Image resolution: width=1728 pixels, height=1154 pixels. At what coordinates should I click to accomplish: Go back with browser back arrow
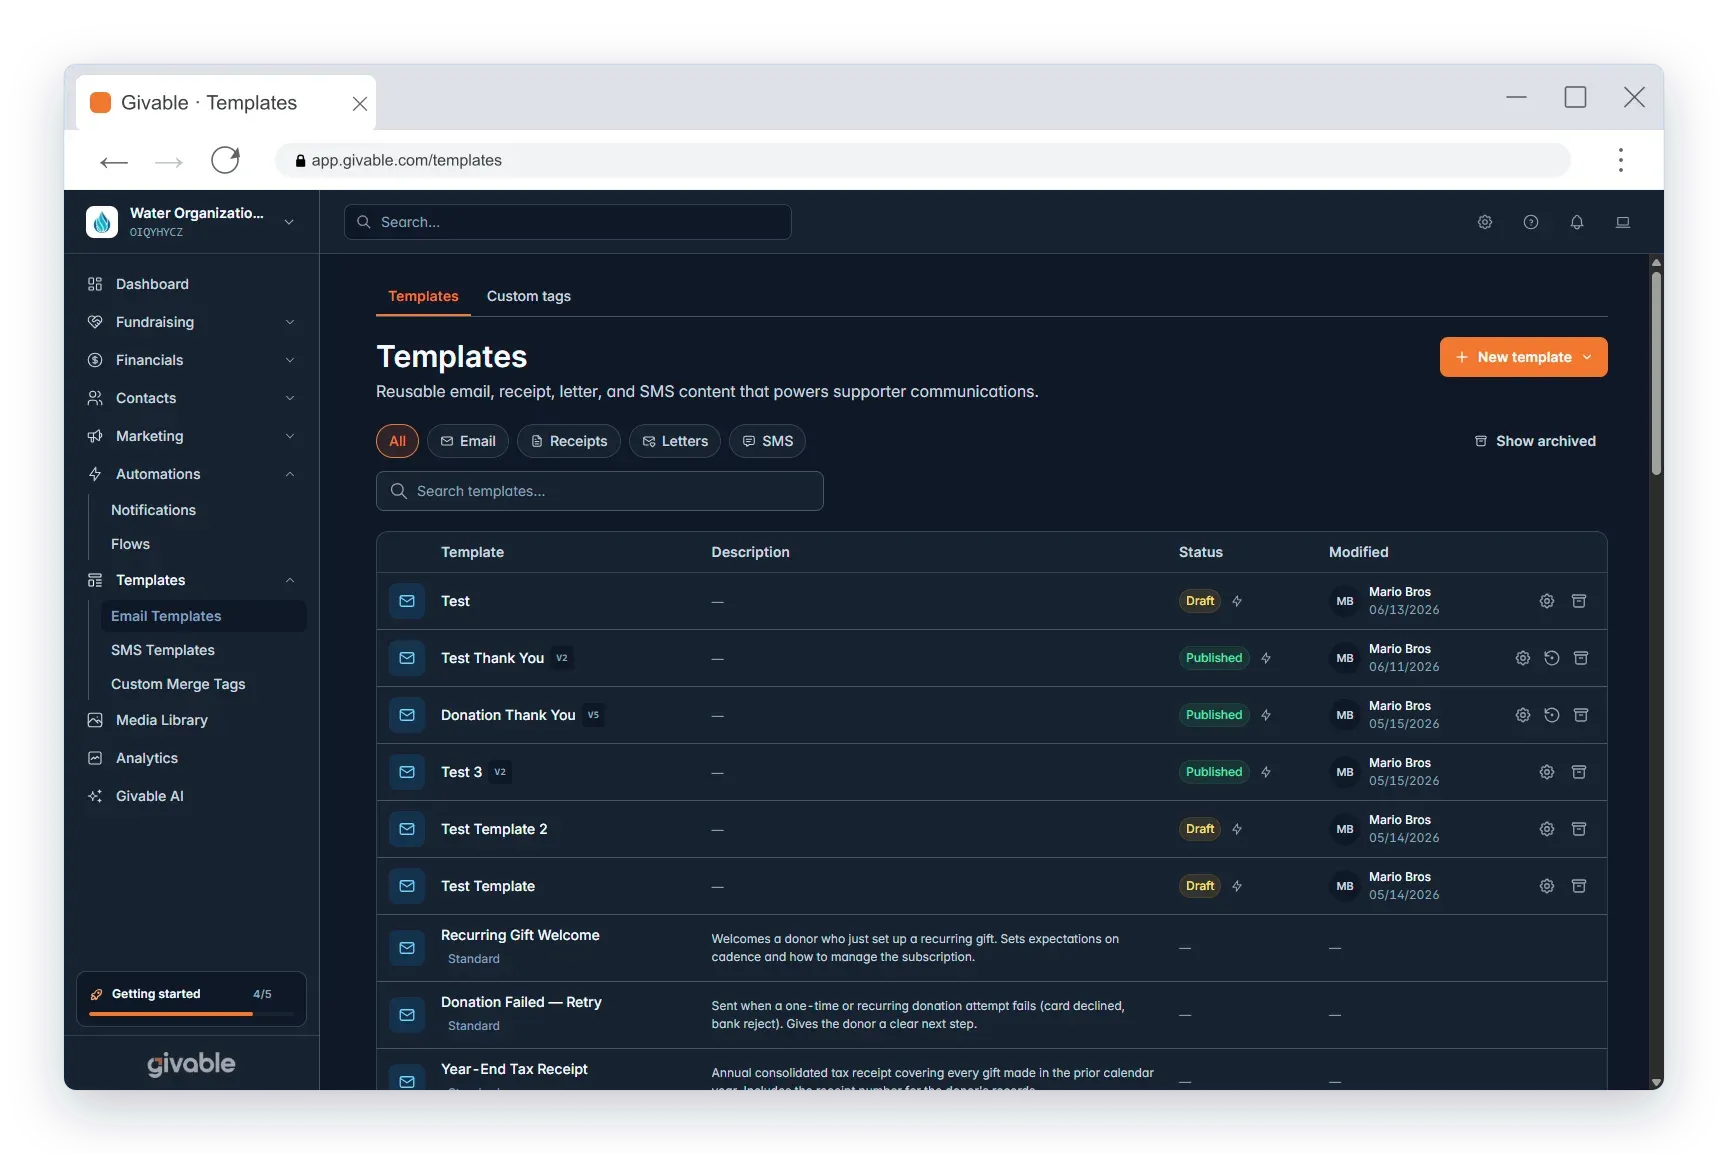click(114, 161)
